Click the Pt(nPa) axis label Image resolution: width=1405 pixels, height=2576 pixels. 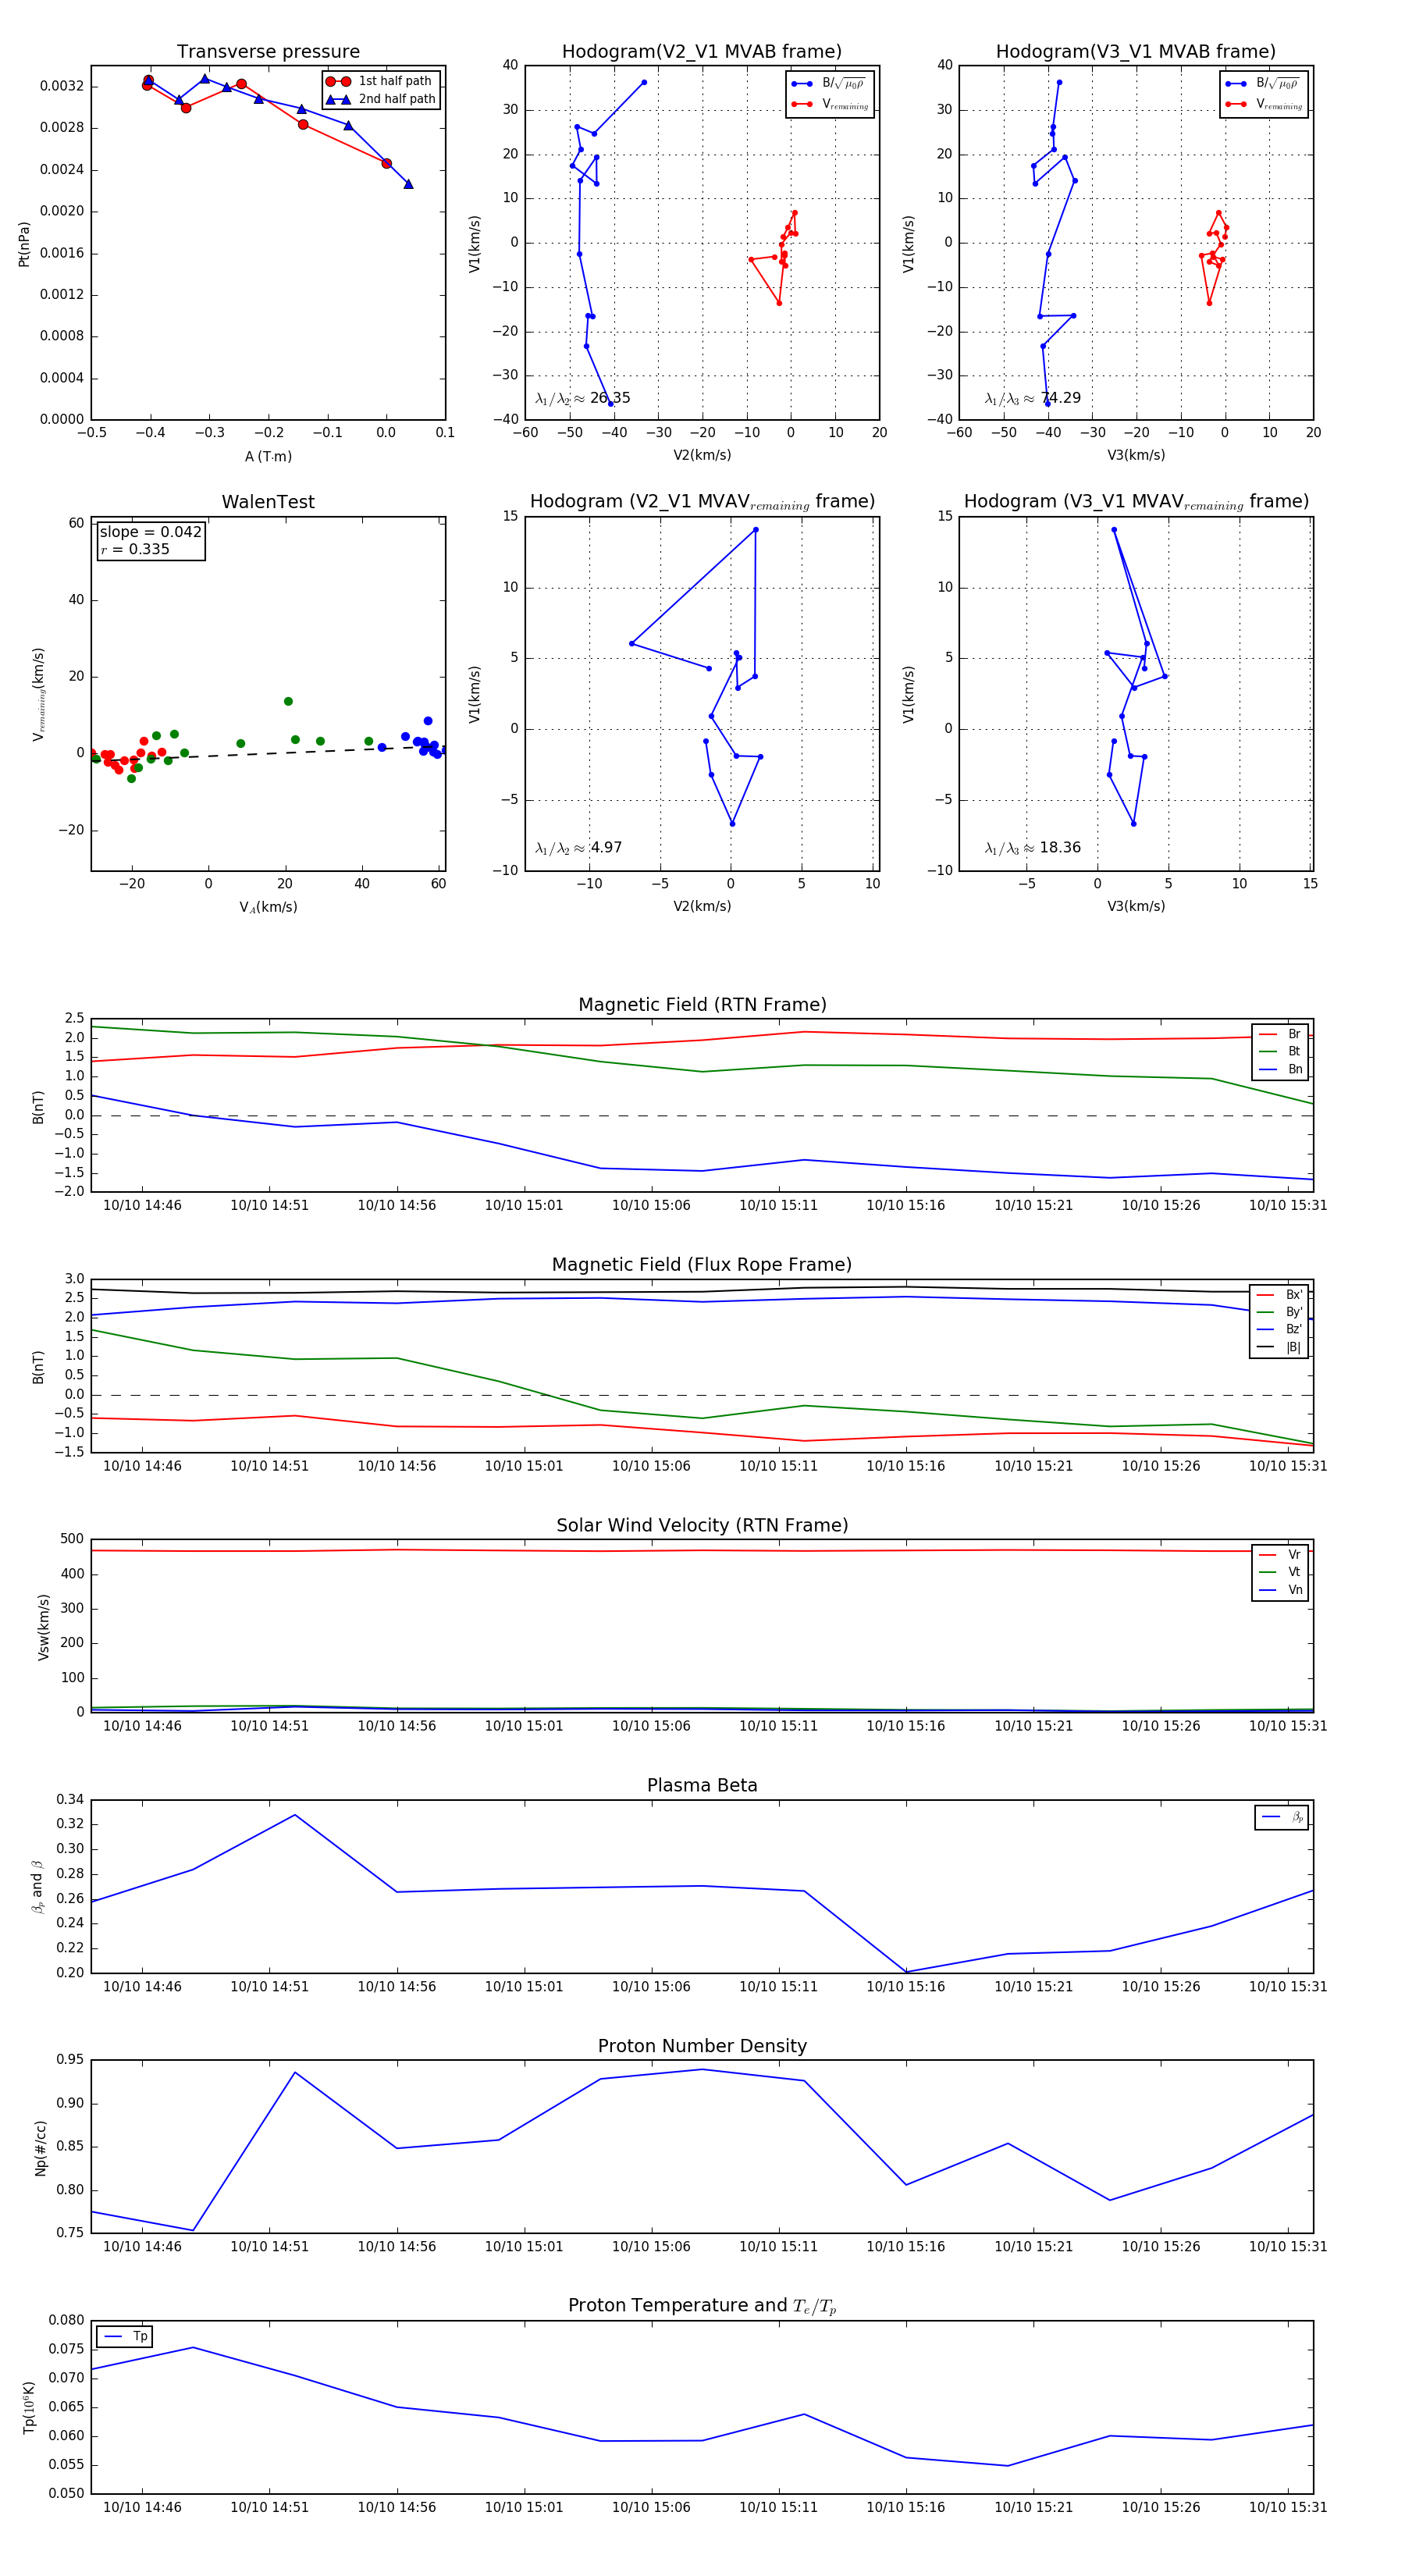click(24, 243)
